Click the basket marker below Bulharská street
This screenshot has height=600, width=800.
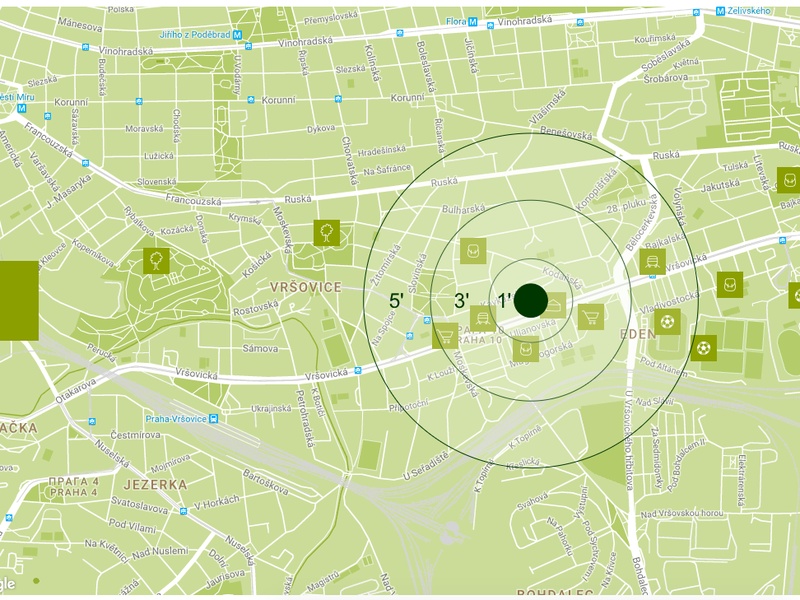(473, 251)
